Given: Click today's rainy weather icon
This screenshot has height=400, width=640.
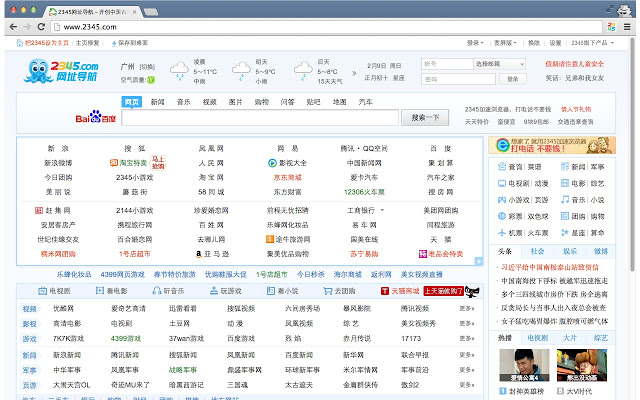Looking at the screenshot, I should (x=179, y=71).
